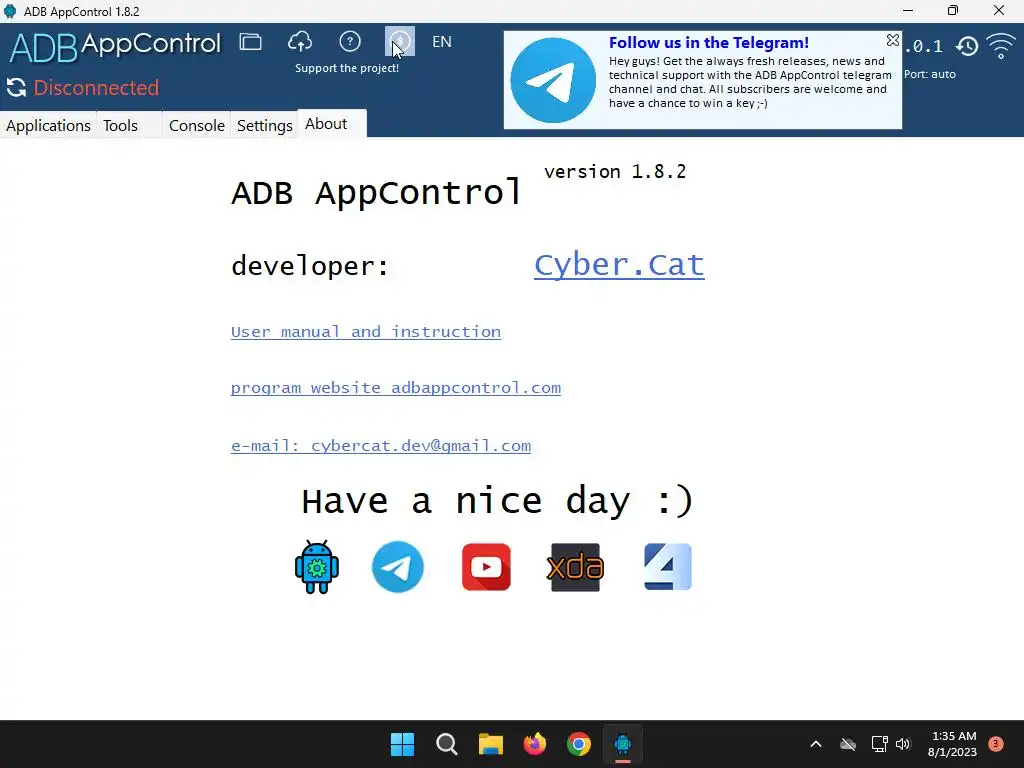Image resolution: width=1024 pixels, height=768 pixels.
Task: Open the Console tab
Action: [x=197, y=125]
